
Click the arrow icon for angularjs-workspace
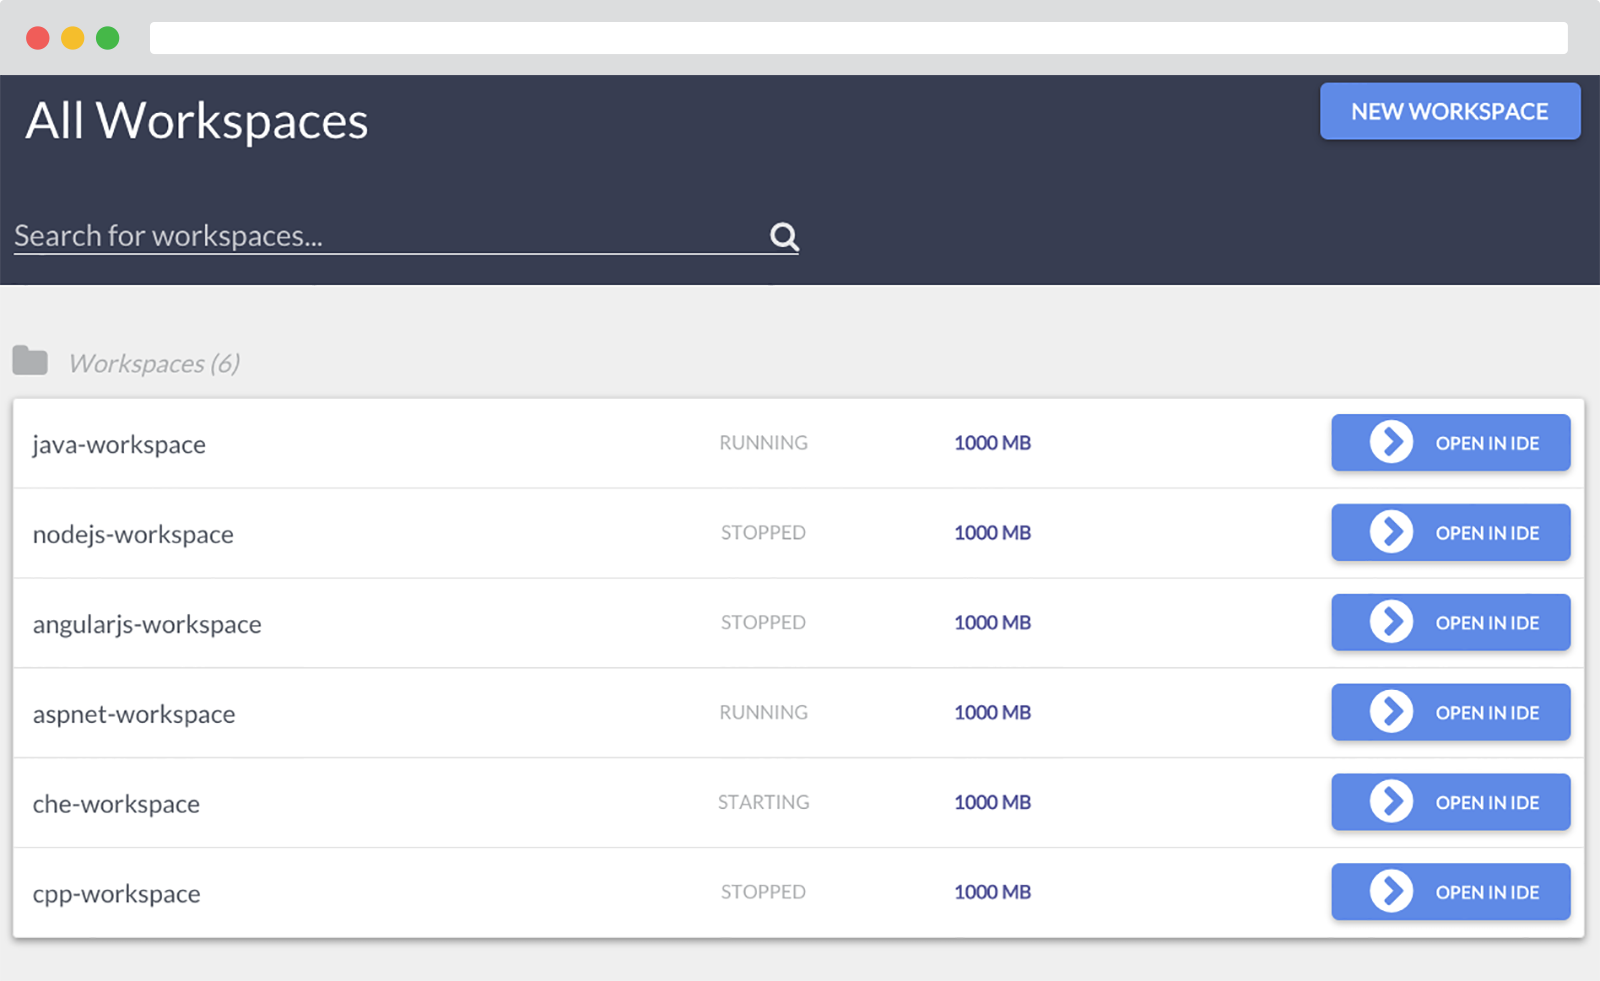[x=1391, y=622]
